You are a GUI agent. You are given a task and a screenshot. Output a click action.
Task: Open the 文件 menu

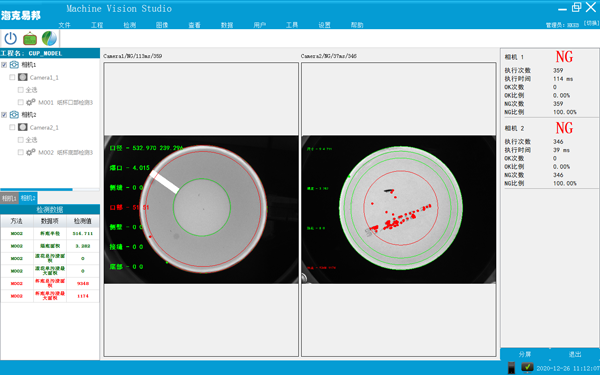pos(64,25)
